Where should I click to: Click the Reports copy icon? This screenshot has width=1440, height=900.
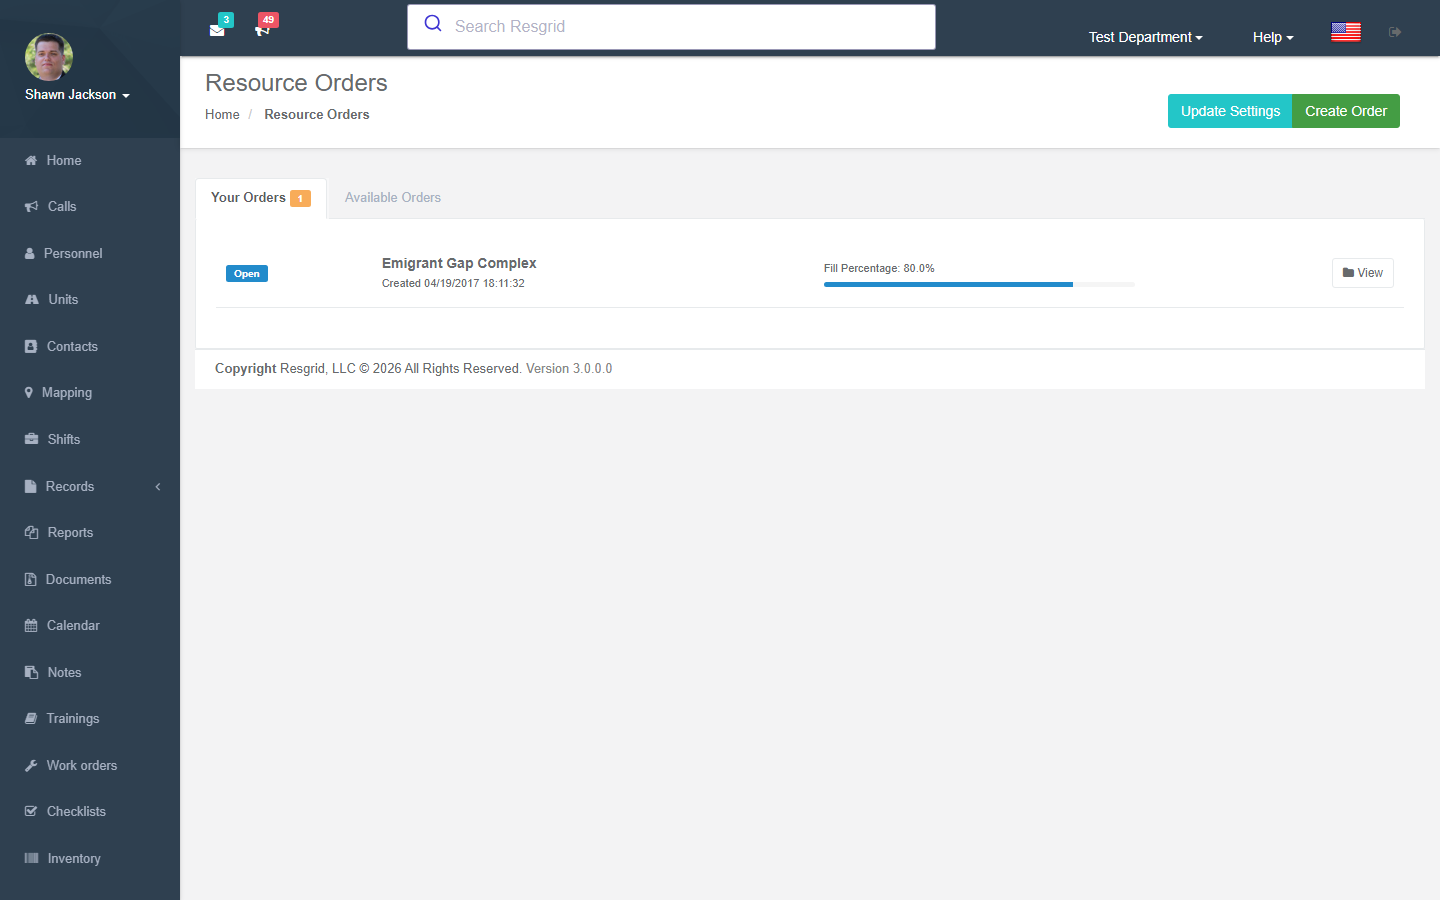[31, 533]
